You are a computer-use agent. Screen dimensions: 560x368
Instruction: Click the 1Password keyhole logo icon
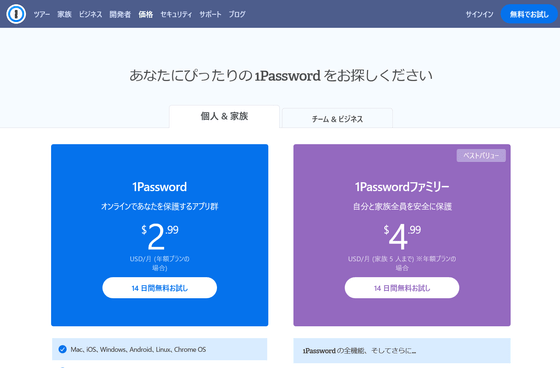16,14
